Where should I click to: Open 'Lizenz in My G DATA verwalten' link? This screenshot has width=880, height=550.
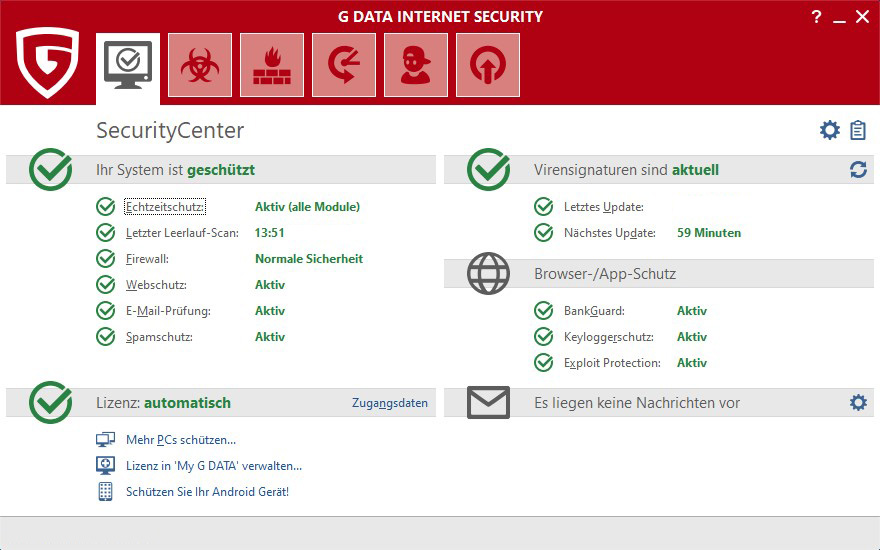pyautogui.click(x=213, y=466)
